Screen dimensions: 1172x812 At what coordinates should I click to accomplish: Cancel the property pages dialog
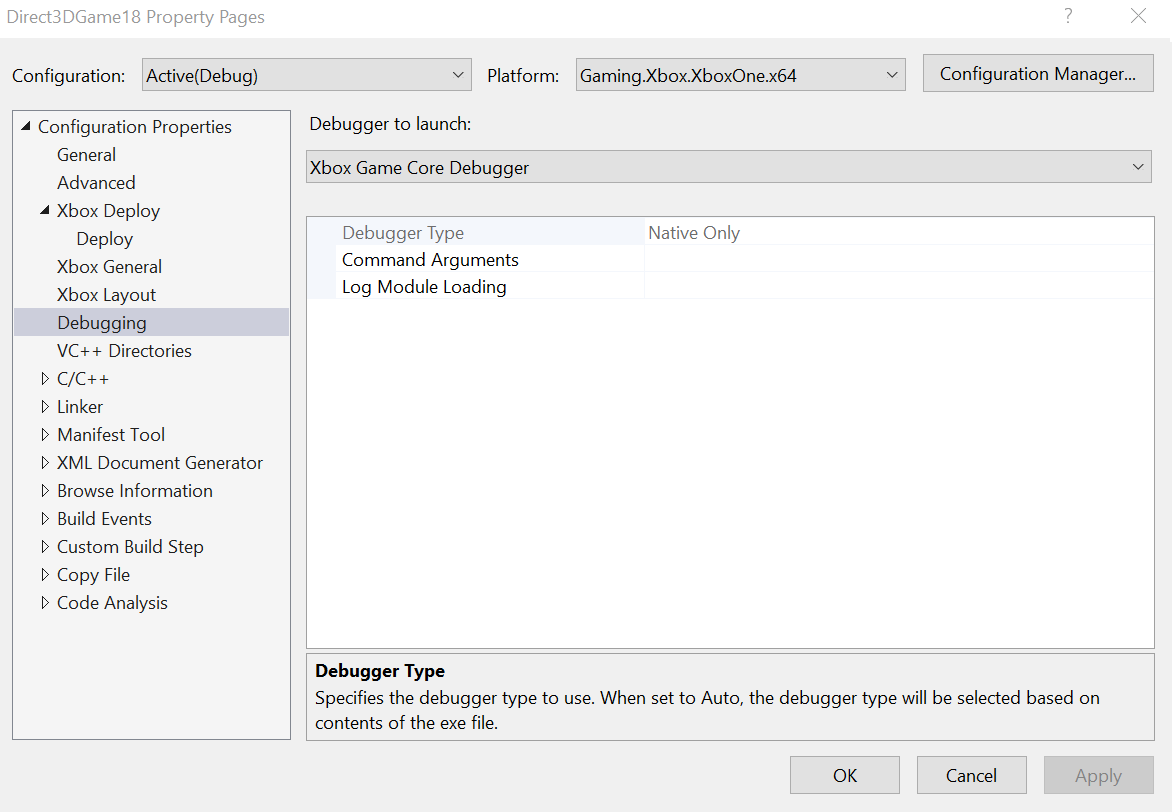click(971, 775)
